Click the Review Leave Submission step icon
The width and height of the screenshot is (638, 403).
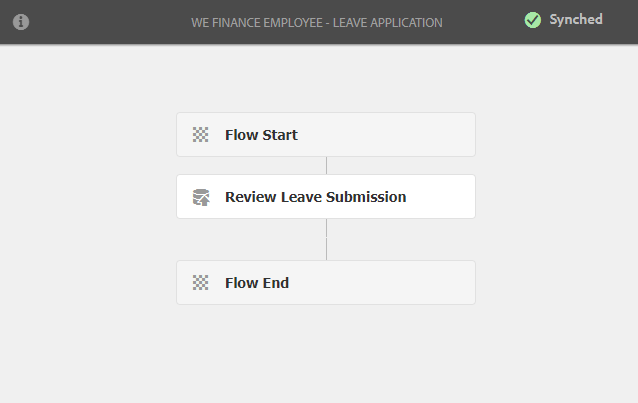pos(201,197)
